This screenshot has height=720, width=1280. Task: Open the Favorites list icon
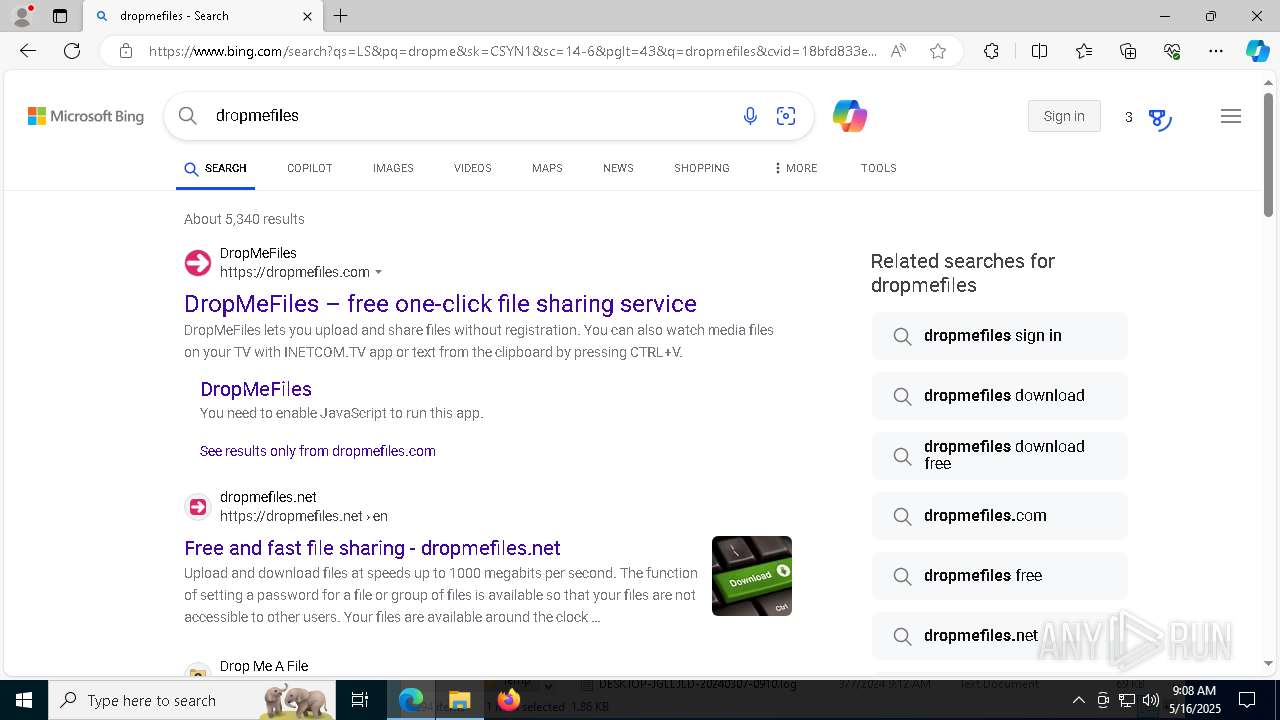pos(1084,51)
